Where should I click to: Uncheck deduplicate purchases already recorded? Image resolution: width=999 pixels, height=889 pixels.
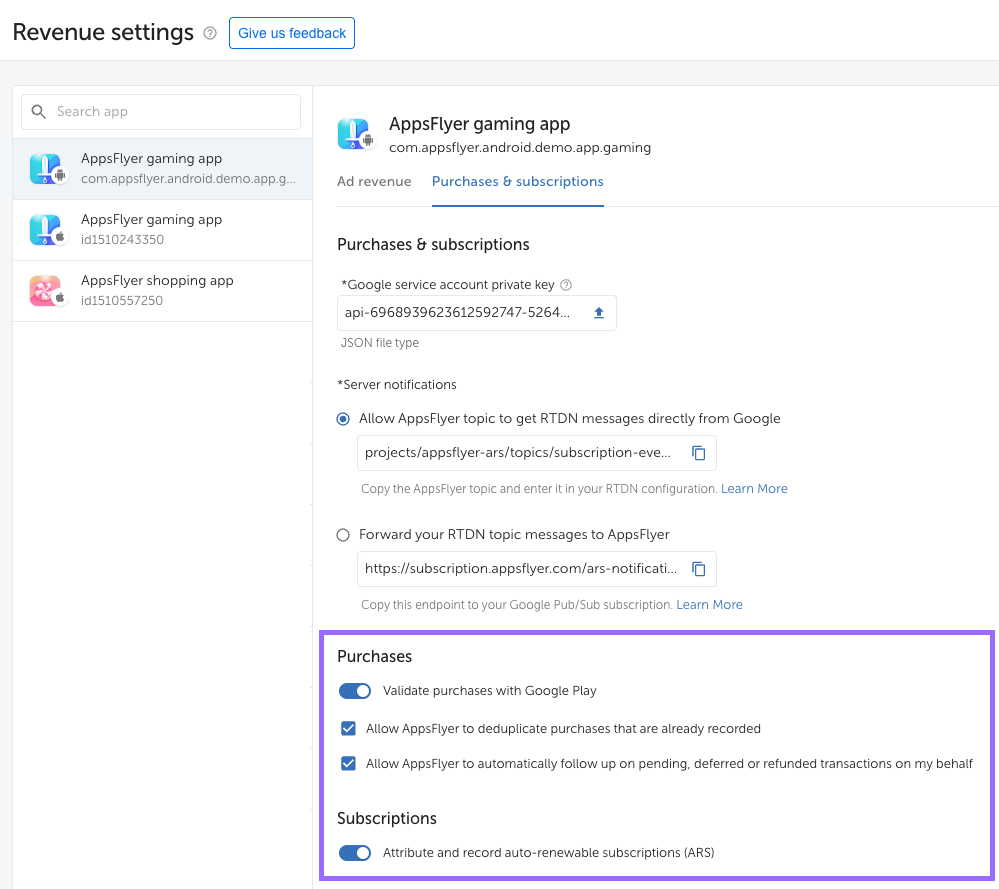coord(349,728)
